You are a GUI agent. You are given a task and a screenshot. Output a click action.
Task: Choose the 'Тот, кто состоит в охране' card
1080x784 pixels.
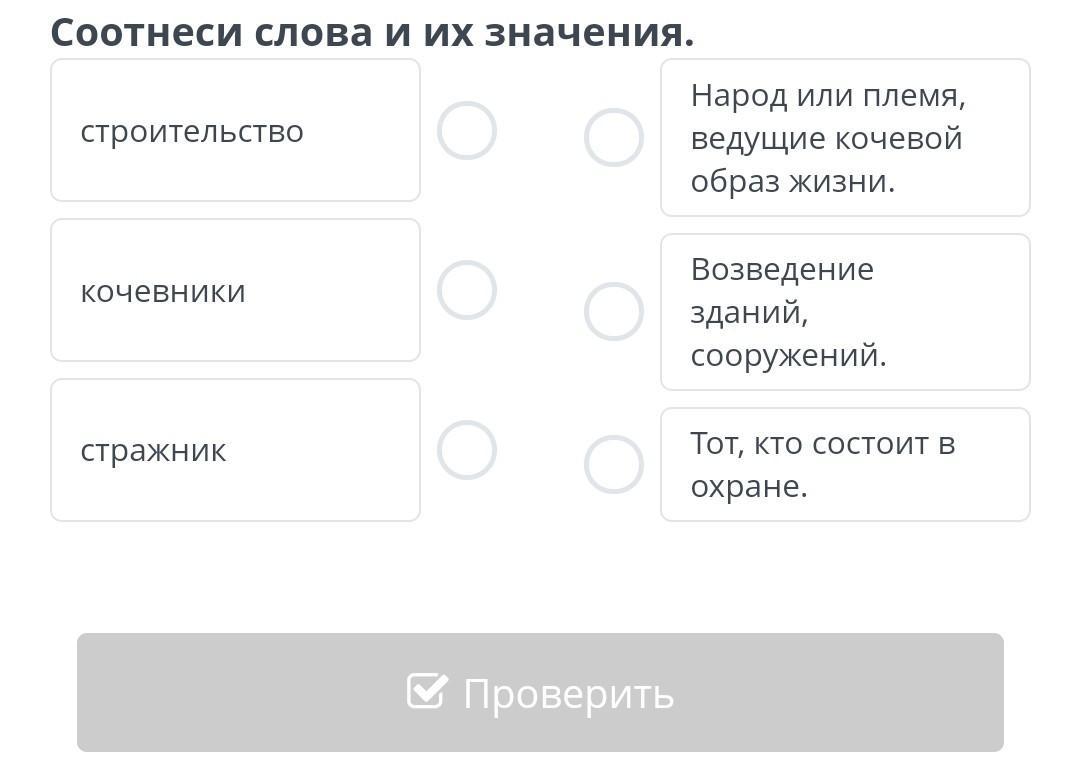[x=845, y=465]
